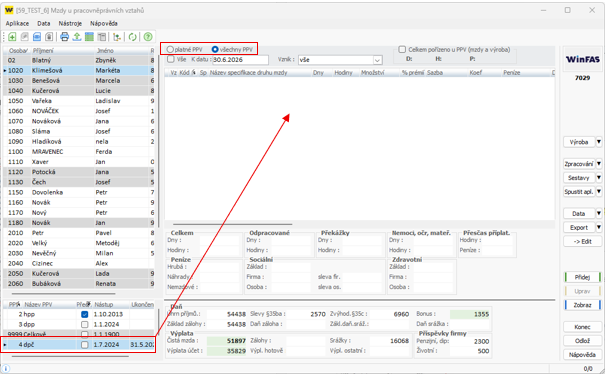This screenshot has height=375, width=609.
Task: Check the checkbox in 9999 Celkově row
Action: click(x=85, y=334)
